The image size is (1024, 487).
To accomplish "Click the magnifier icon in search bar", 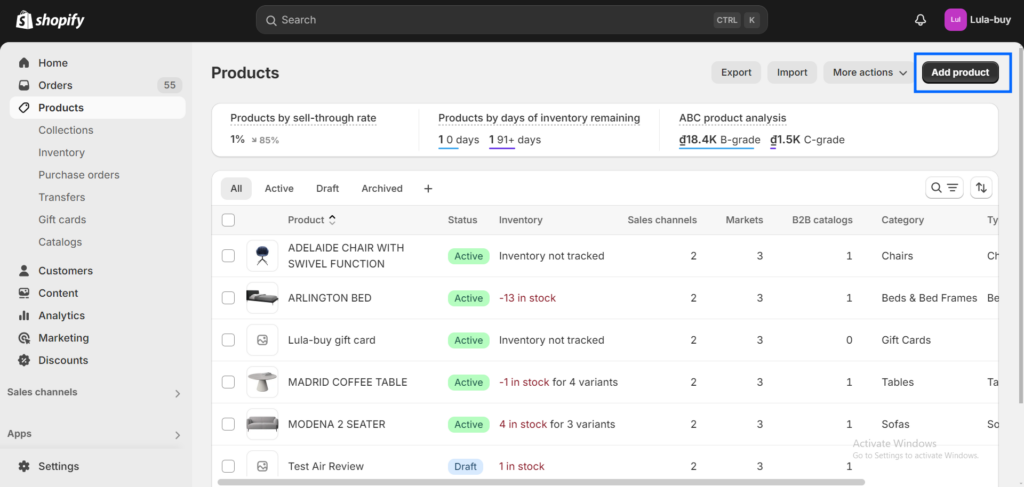I will 271,20.
